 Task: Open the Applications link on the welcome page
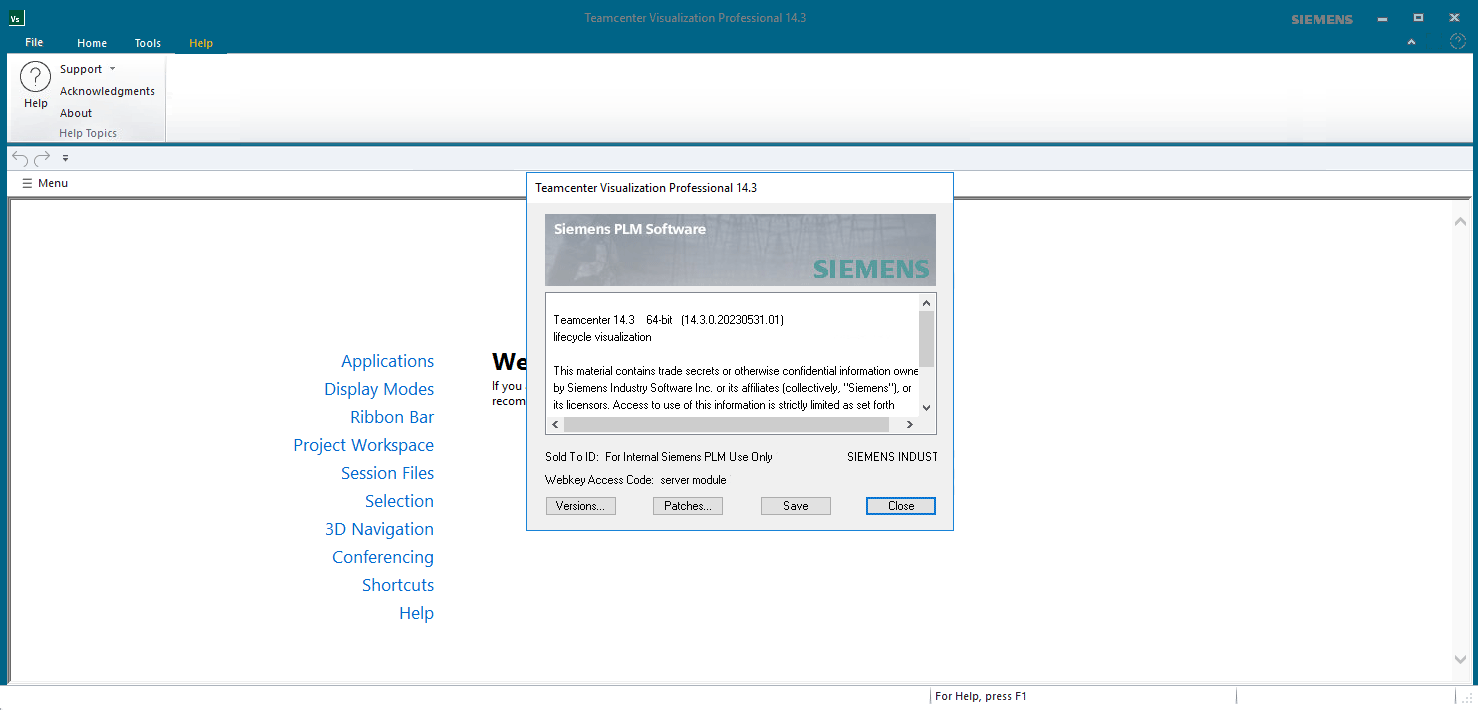point(387,360)
